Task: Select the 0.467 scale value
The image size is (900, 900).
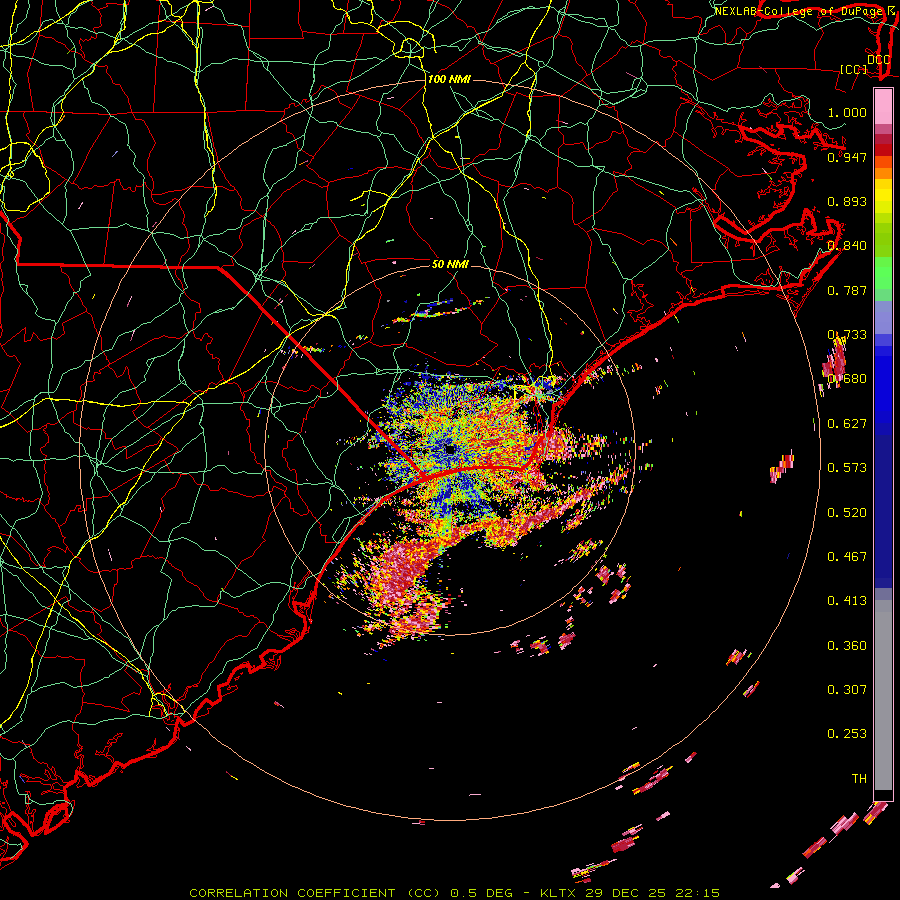Action: (847, 557)
